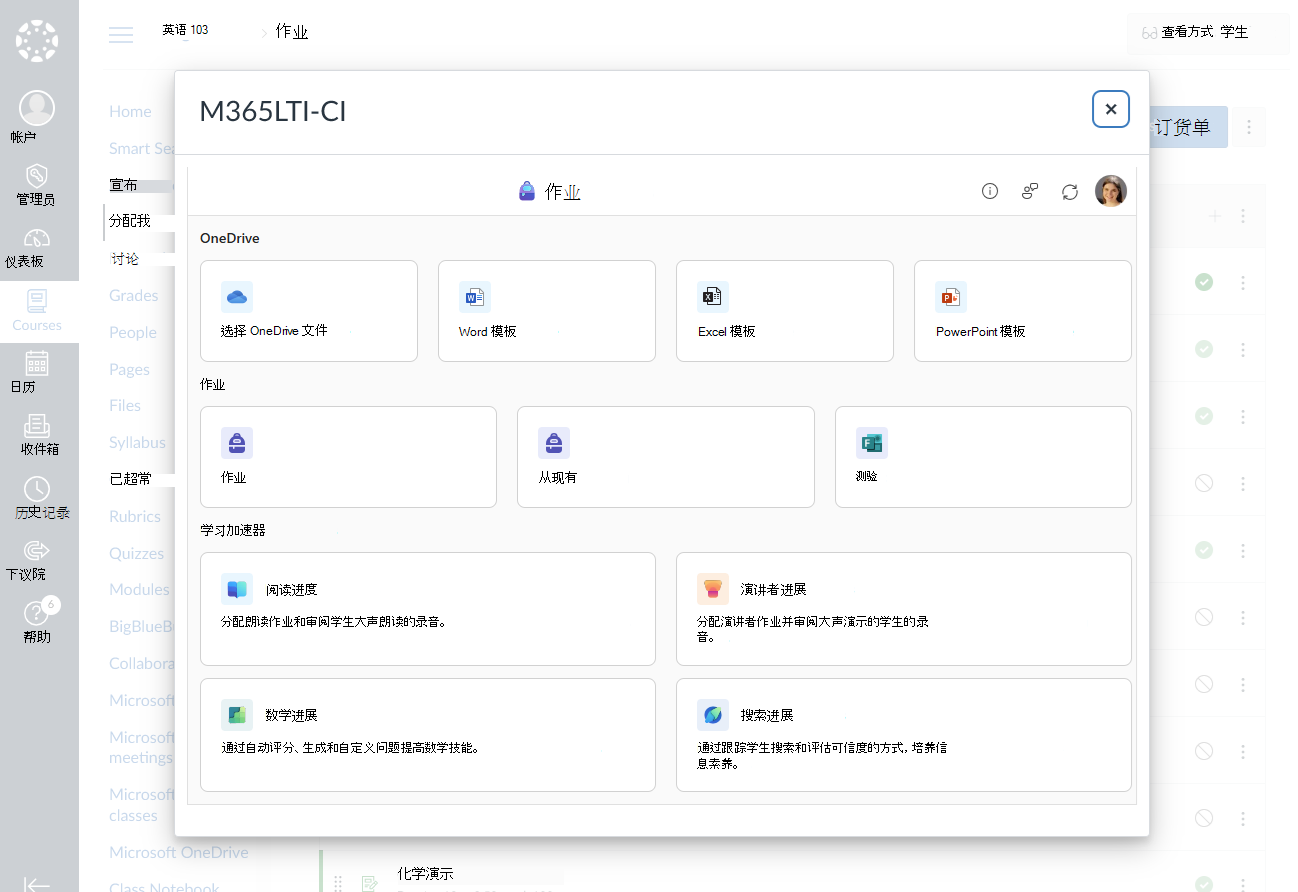
Task: Open 数学进展 math progress card
Action: [428, 735]
